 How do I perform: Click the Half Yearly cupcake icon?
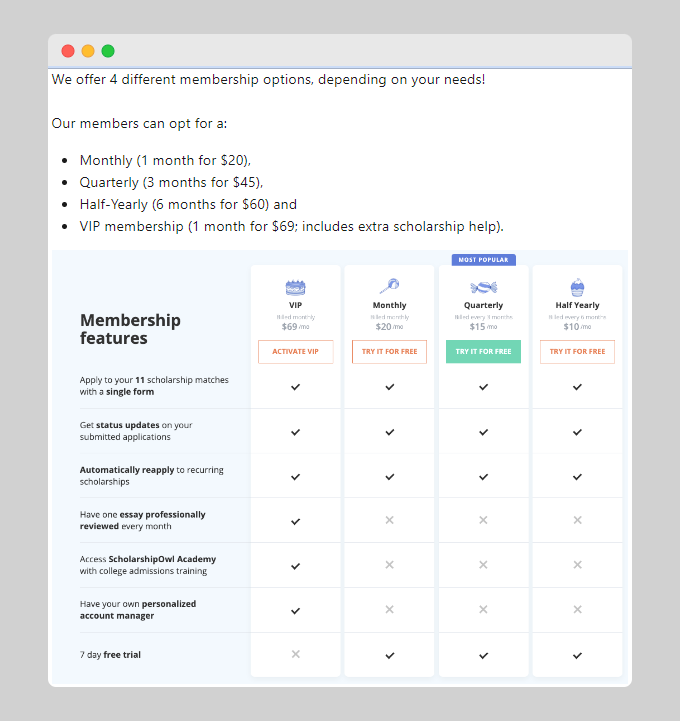577,287
